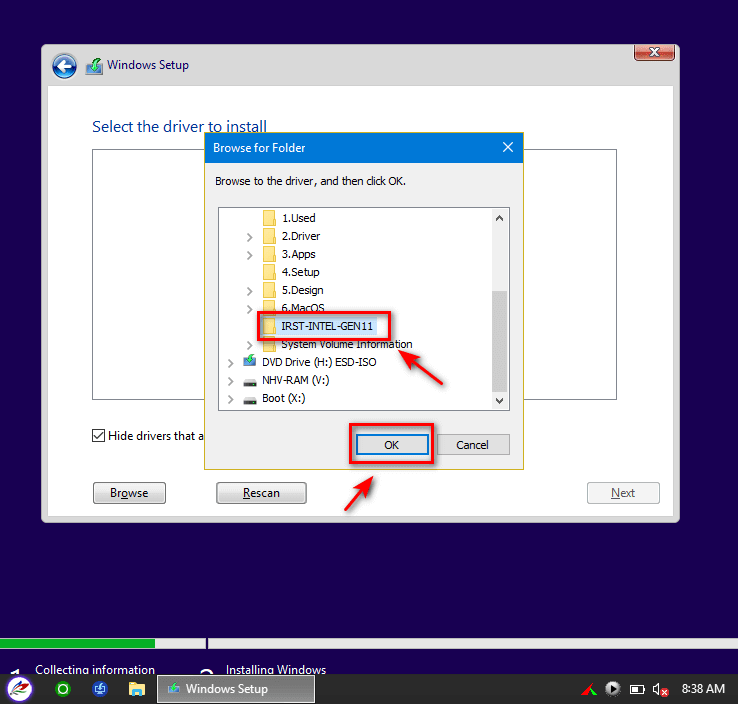The image size is (738, 704).
Task: Select the Boot (X:) drive icon
Action: (x=249, y=398)
